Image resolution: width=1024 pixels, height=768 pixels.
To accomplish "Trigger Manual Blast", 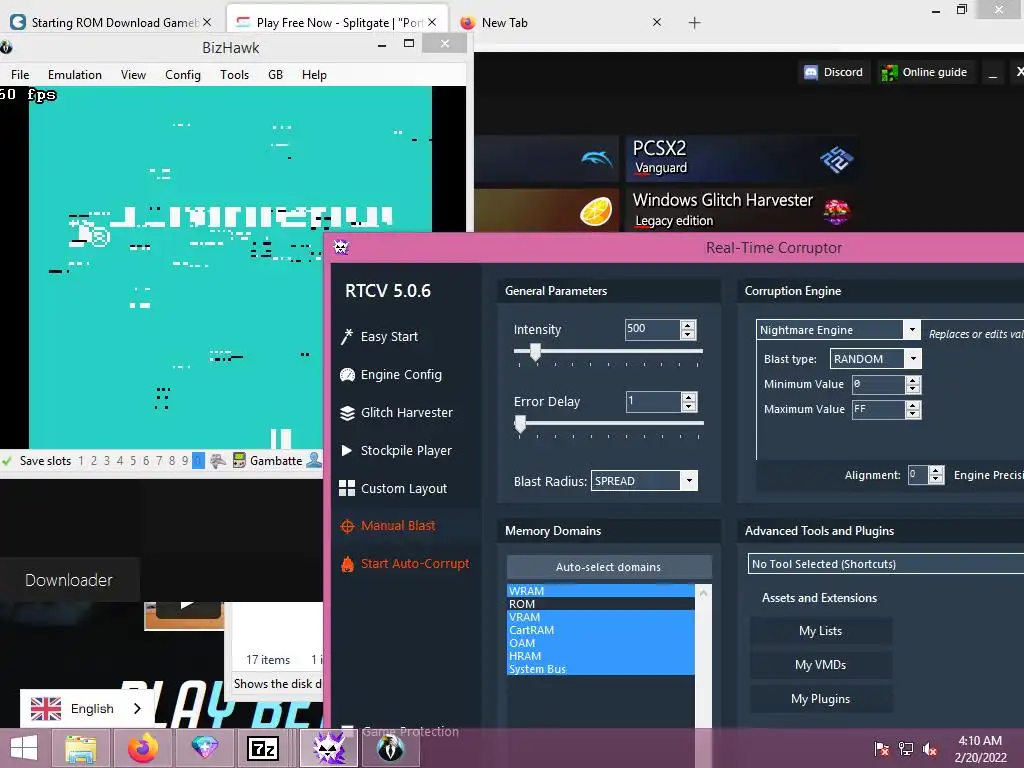I will tap(387, 526).
